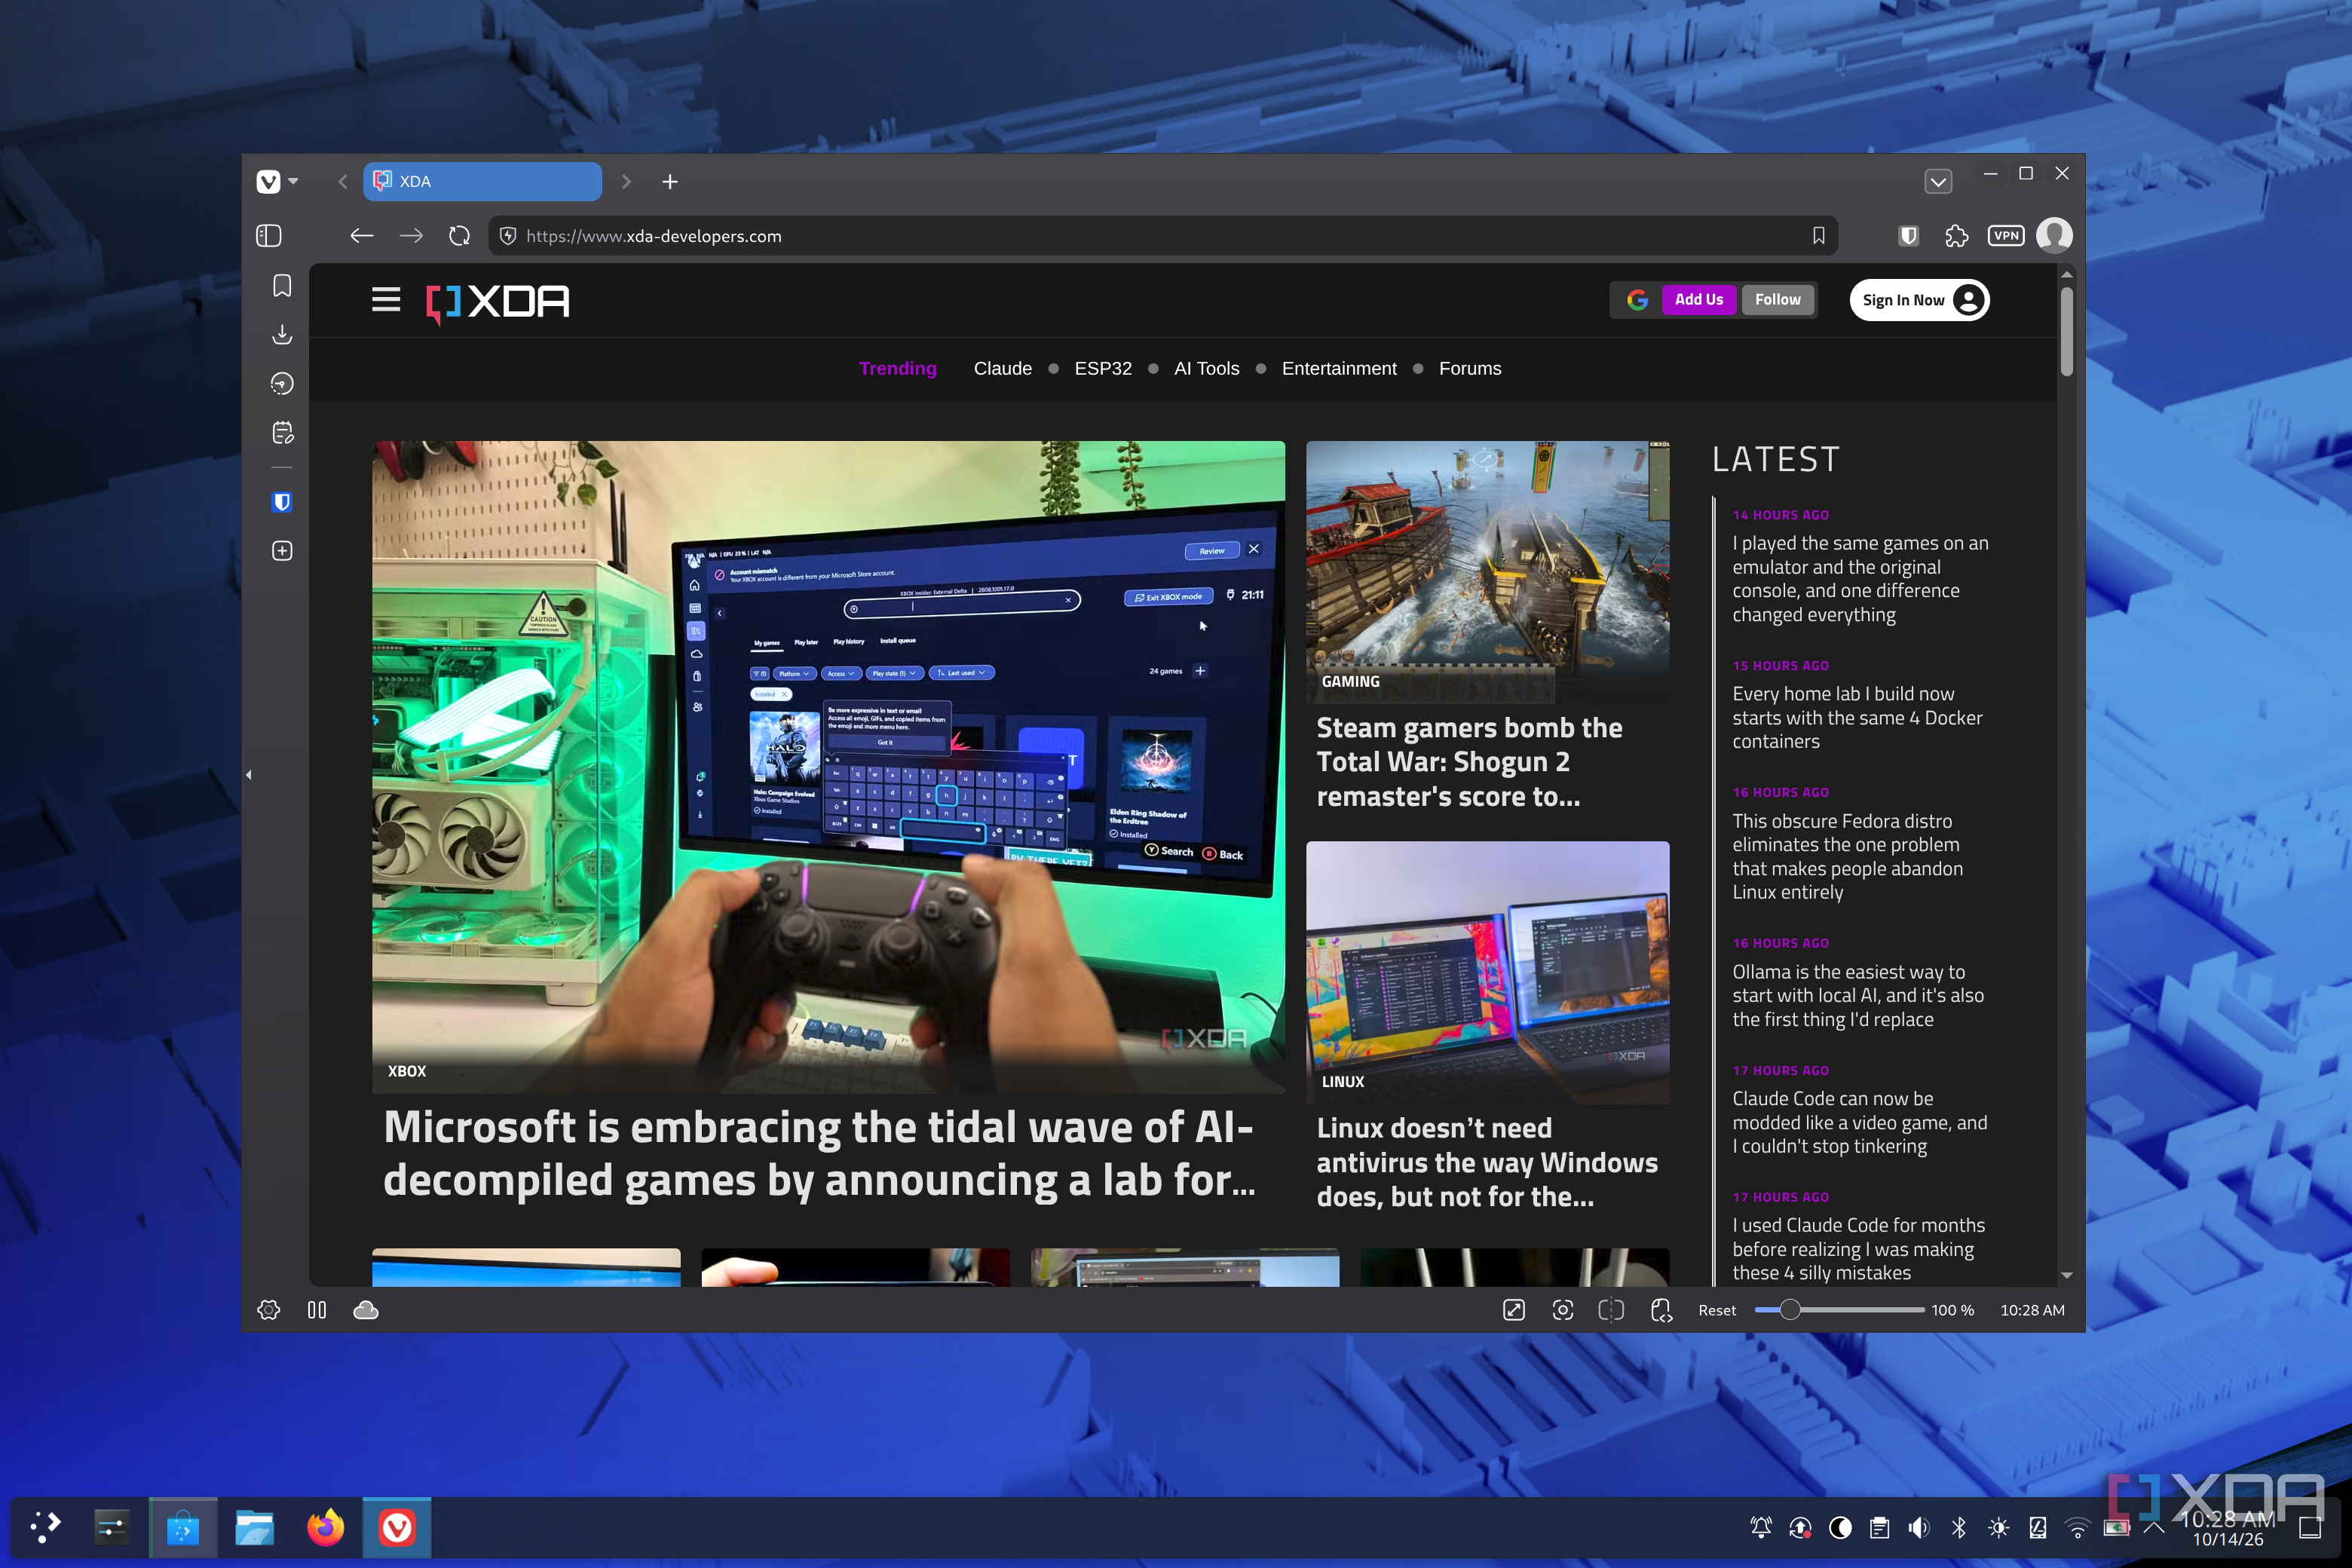Viewport: 2352px width, 1568px height.
Task: Show hidden system tray icons arrow
Action: pos(2154,1527)
